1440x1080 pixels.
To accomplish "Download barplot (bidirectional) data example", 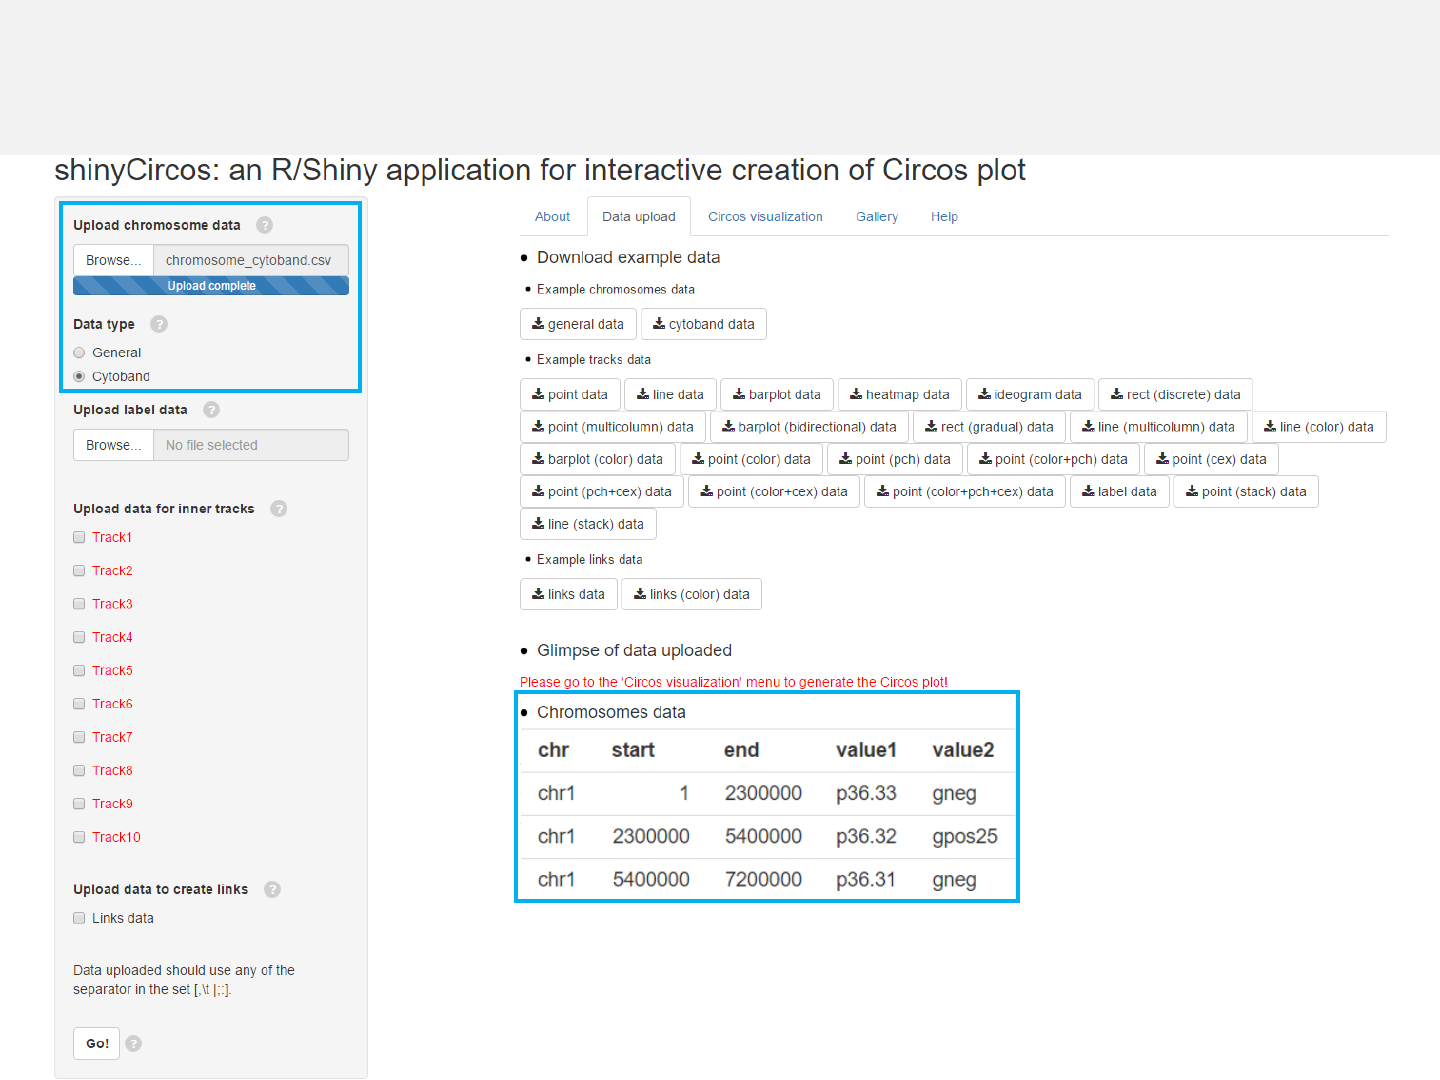I will pyautogui.click(x=810, y=427).
